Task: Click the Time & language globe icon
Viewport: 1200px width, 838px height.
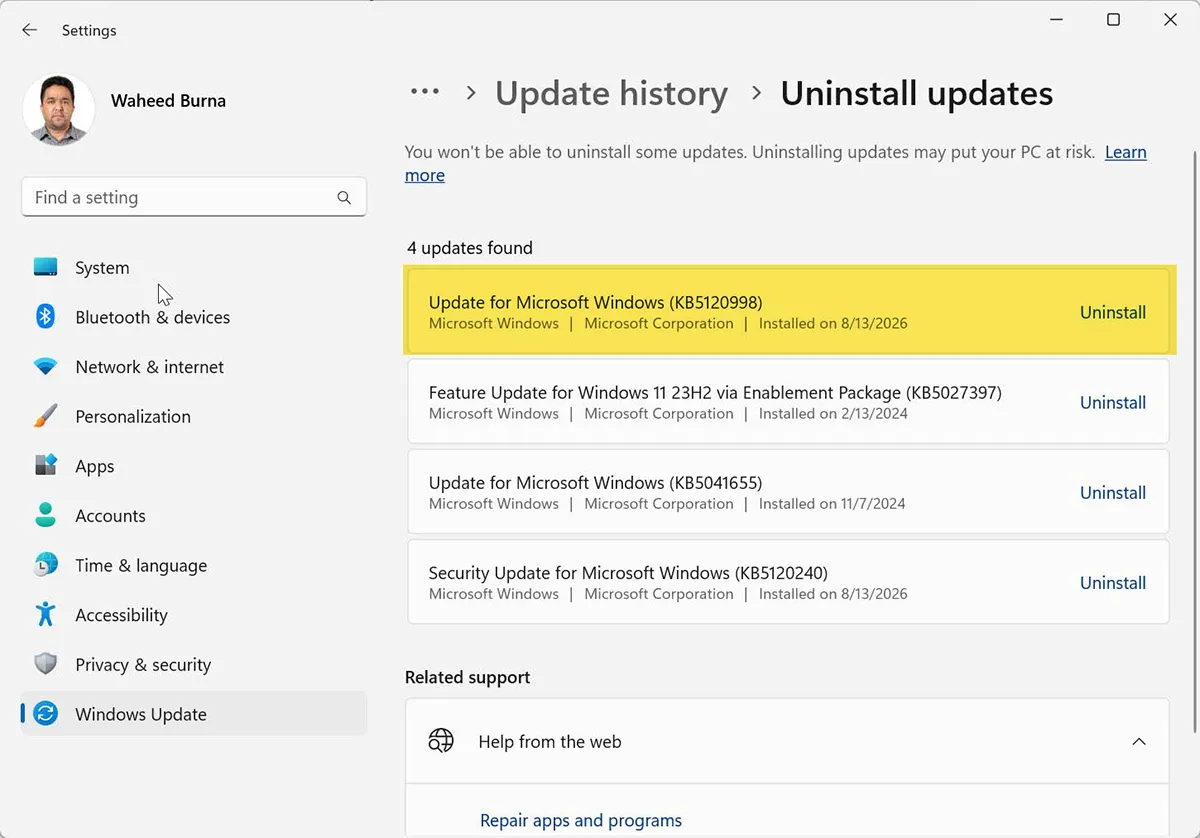Action: [x=45, y=565]
